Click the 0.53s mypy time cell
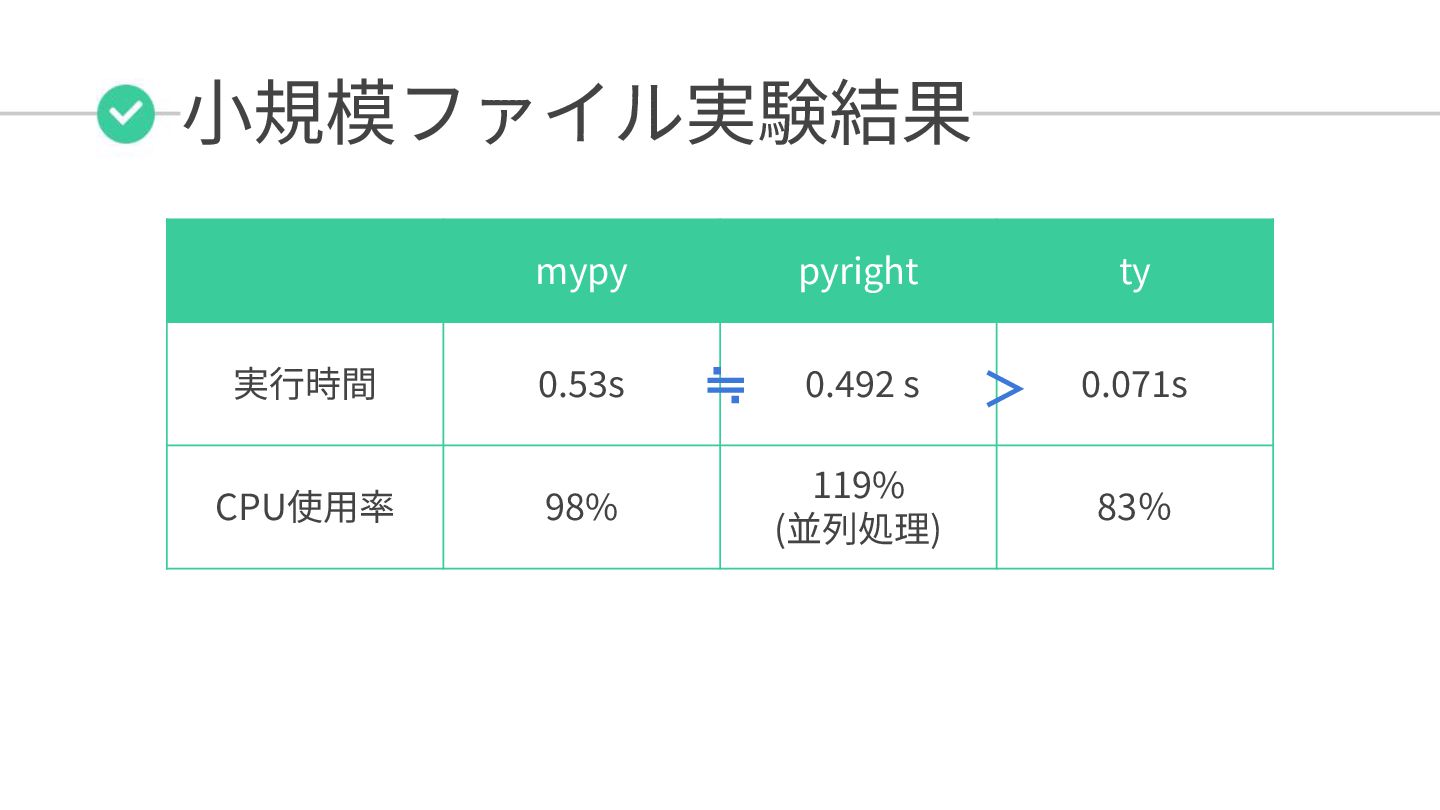Image resolution: width=1440 pixels, height=810 pixels. (581, 384)
